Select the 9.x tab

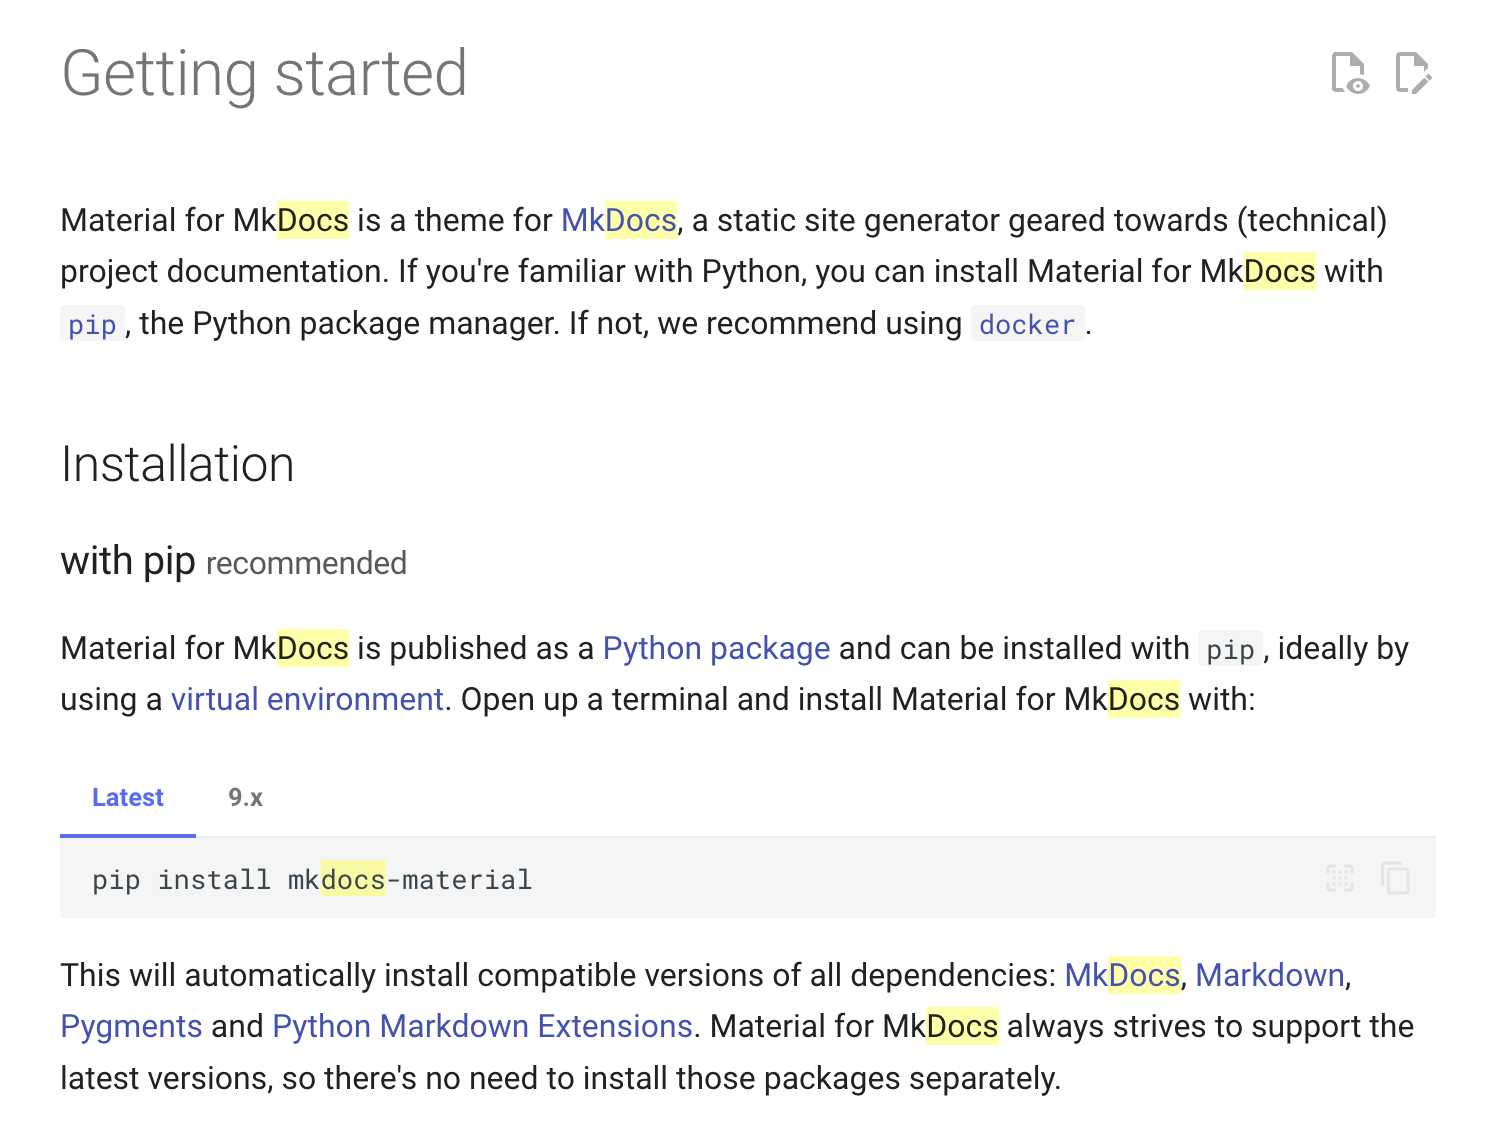coord(245,798)
